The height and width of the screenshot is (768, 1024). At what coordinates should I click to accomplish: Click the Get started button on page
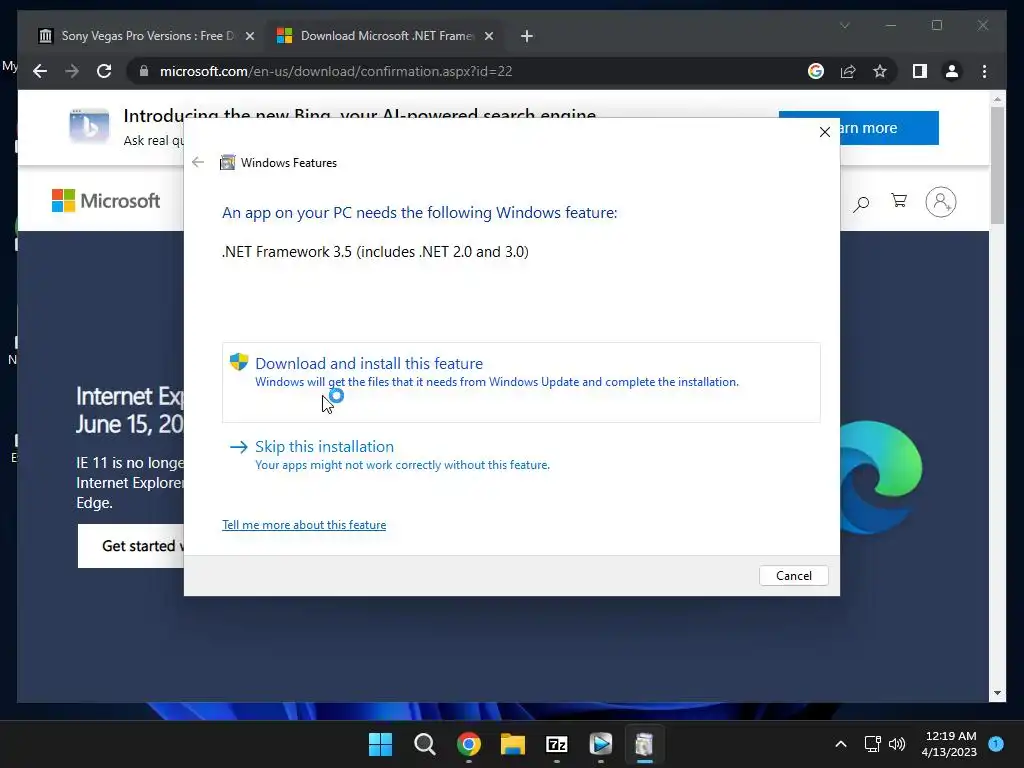point(131,546)
